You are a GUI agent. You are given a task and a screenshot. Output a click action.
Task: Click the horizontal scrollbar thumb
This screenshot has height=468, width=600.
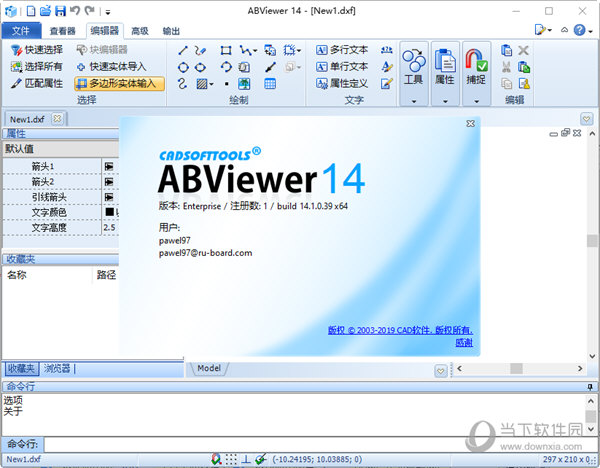pyautogui.click(x=516, y=369)
